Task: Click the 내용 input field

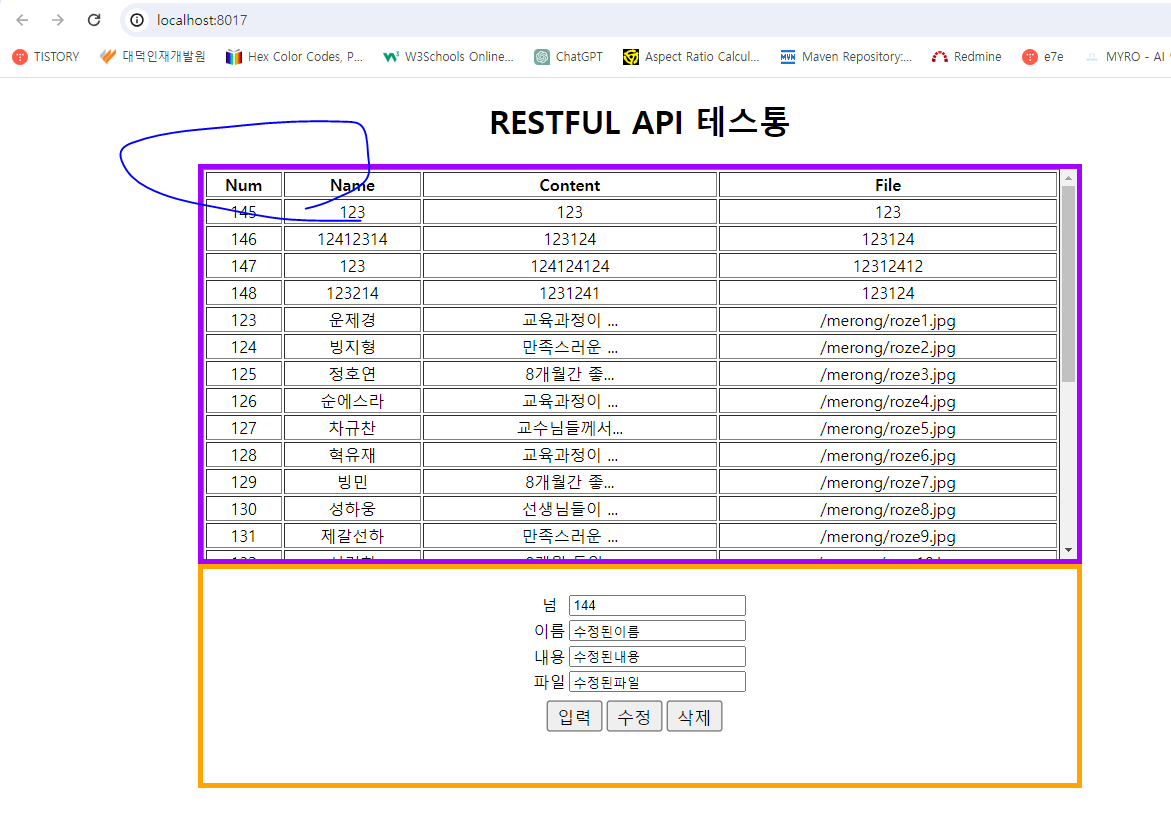Action: (x=657, y=656)
